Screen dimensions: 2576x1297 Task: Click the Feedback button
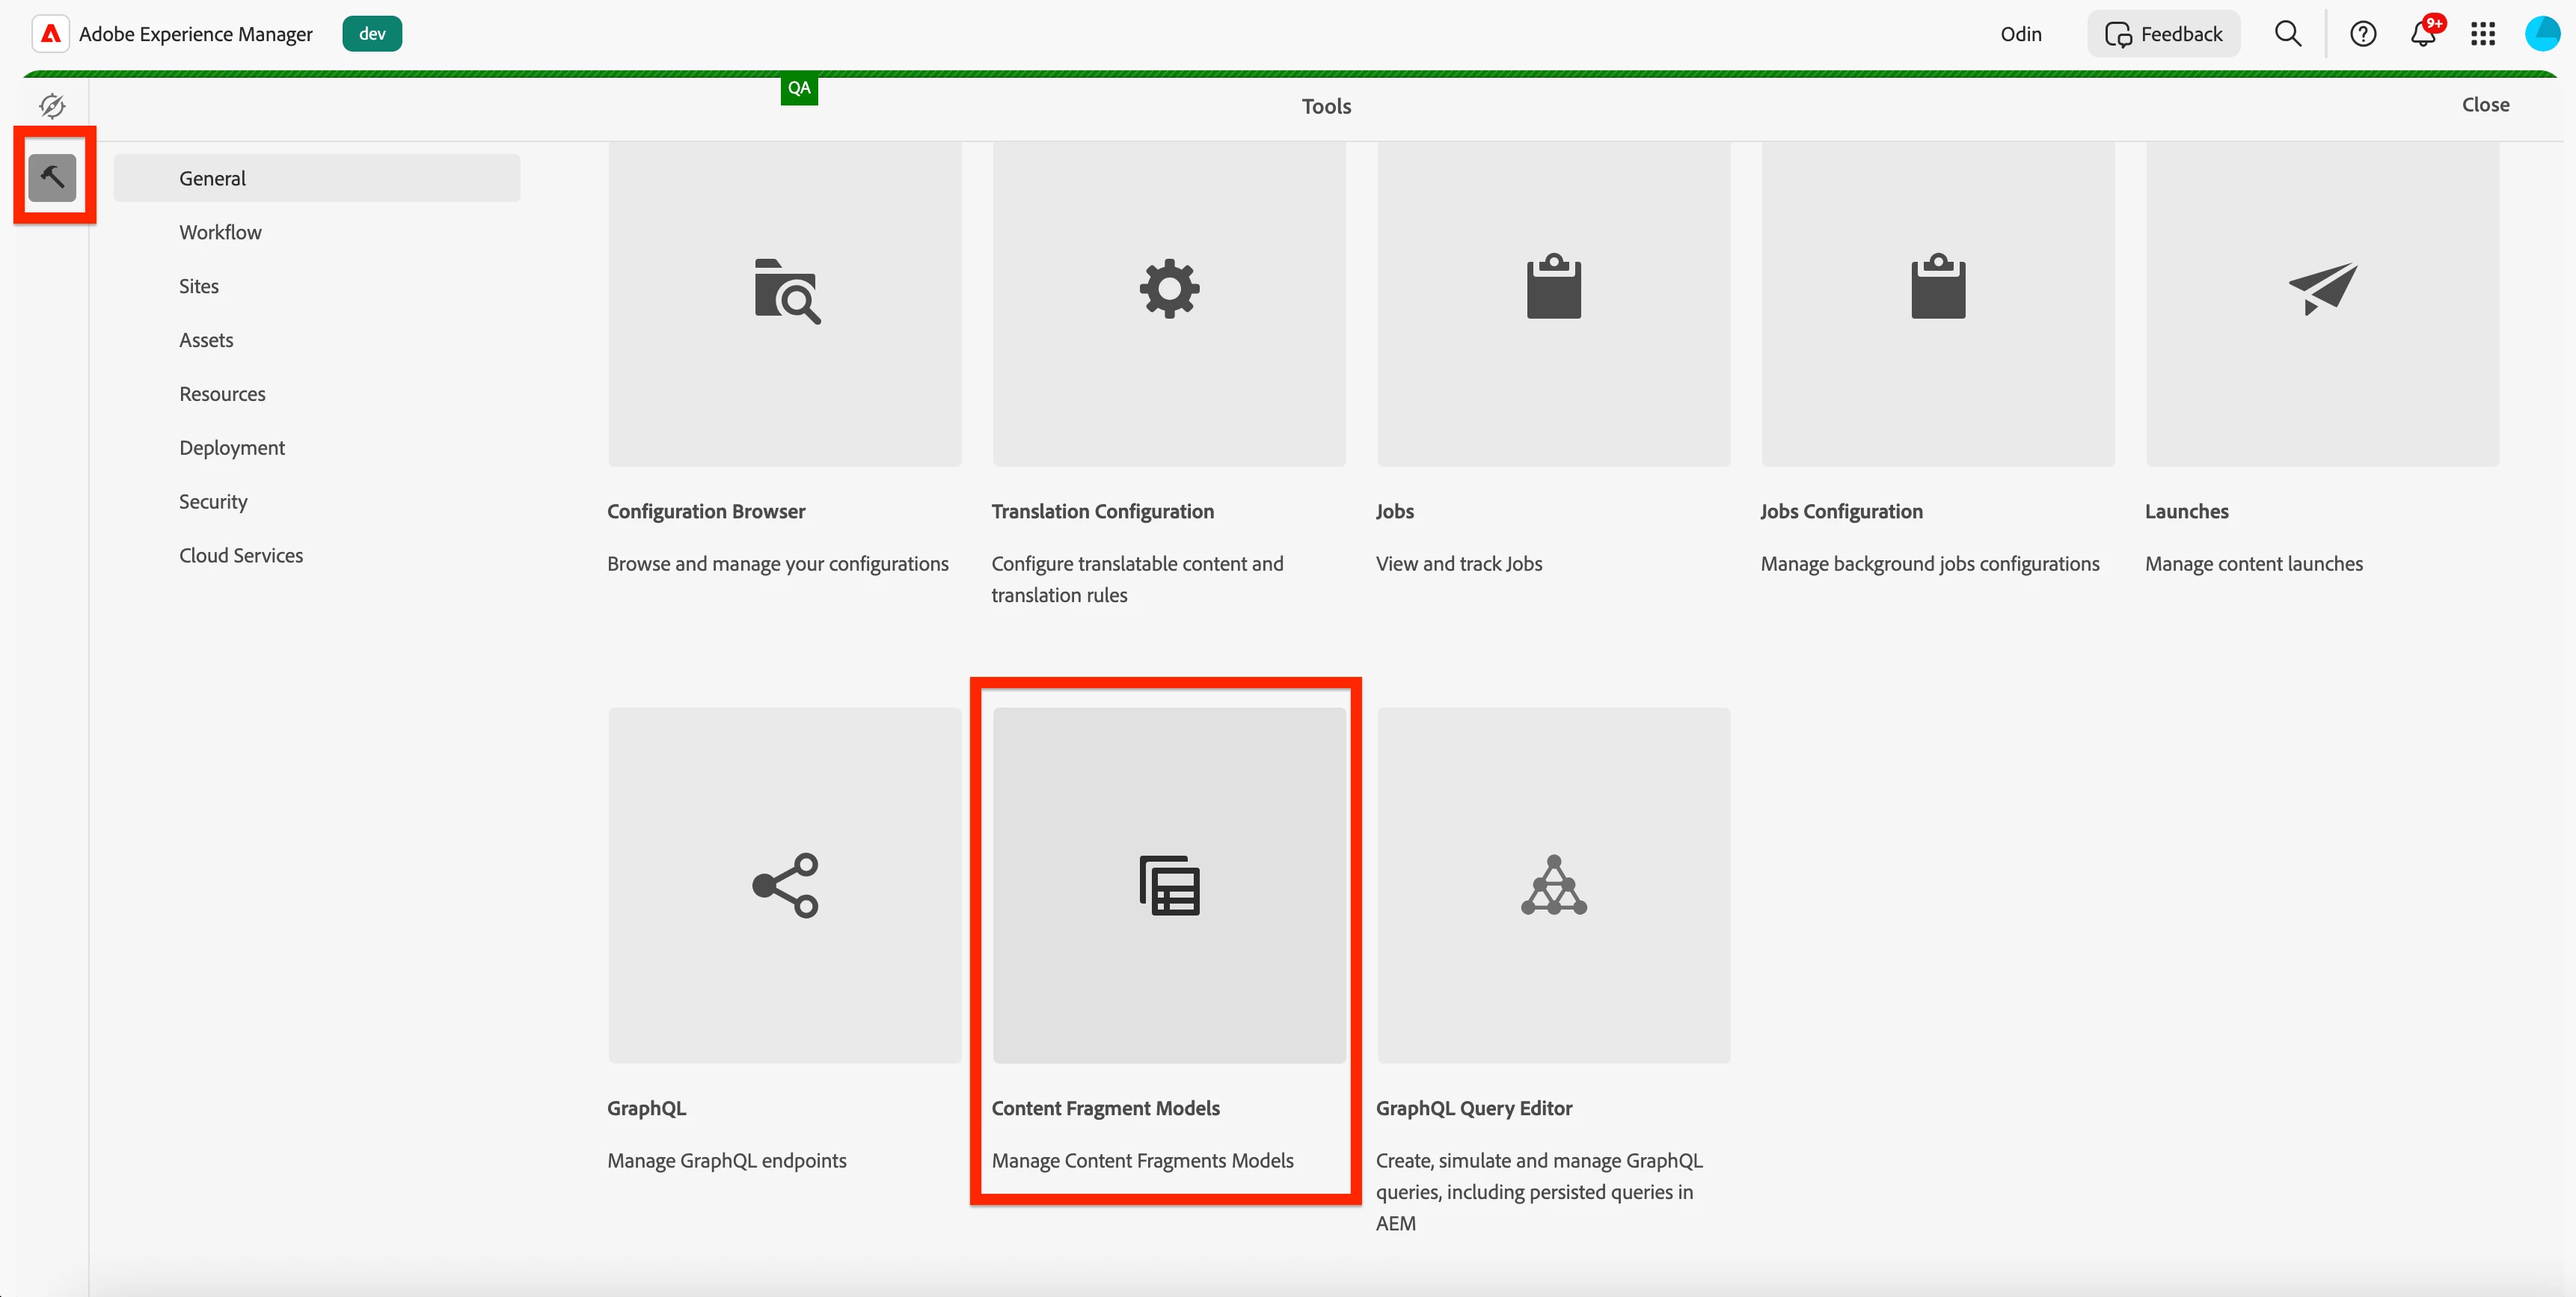pyautogui.click(x=2163, y=34)
